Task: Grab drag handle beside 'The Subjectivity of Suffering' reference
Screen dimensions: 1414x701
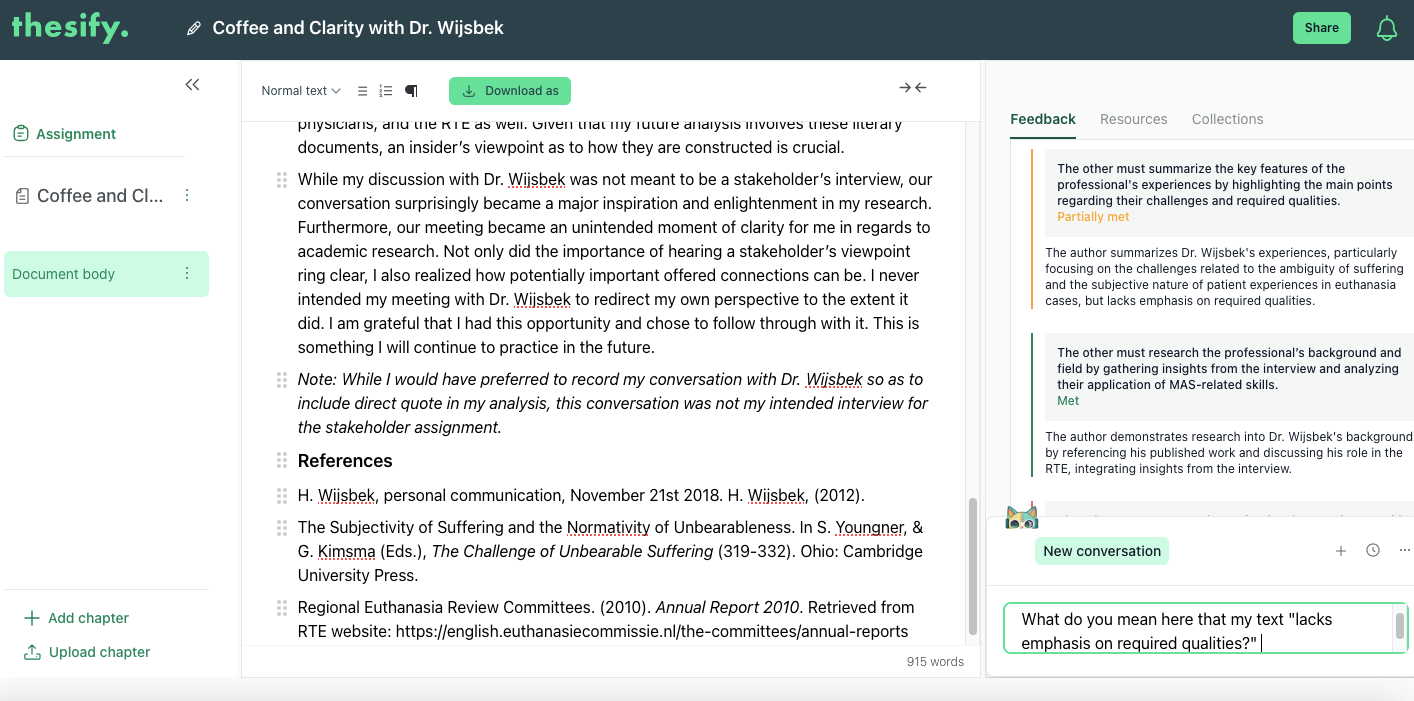Action: (x=282, y=528)
